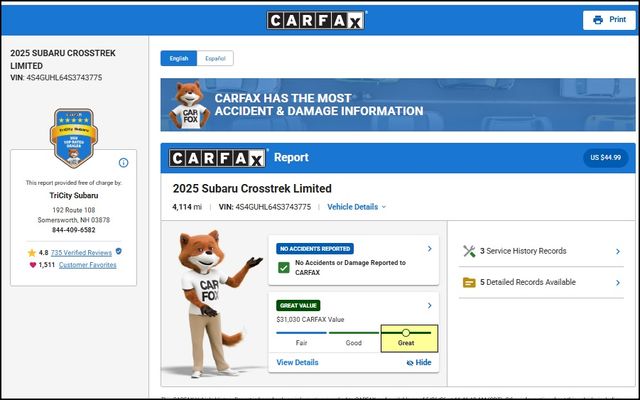640x400 pixels.
Task: Click the GREAT VALUE badge
Action: (298, 305)
